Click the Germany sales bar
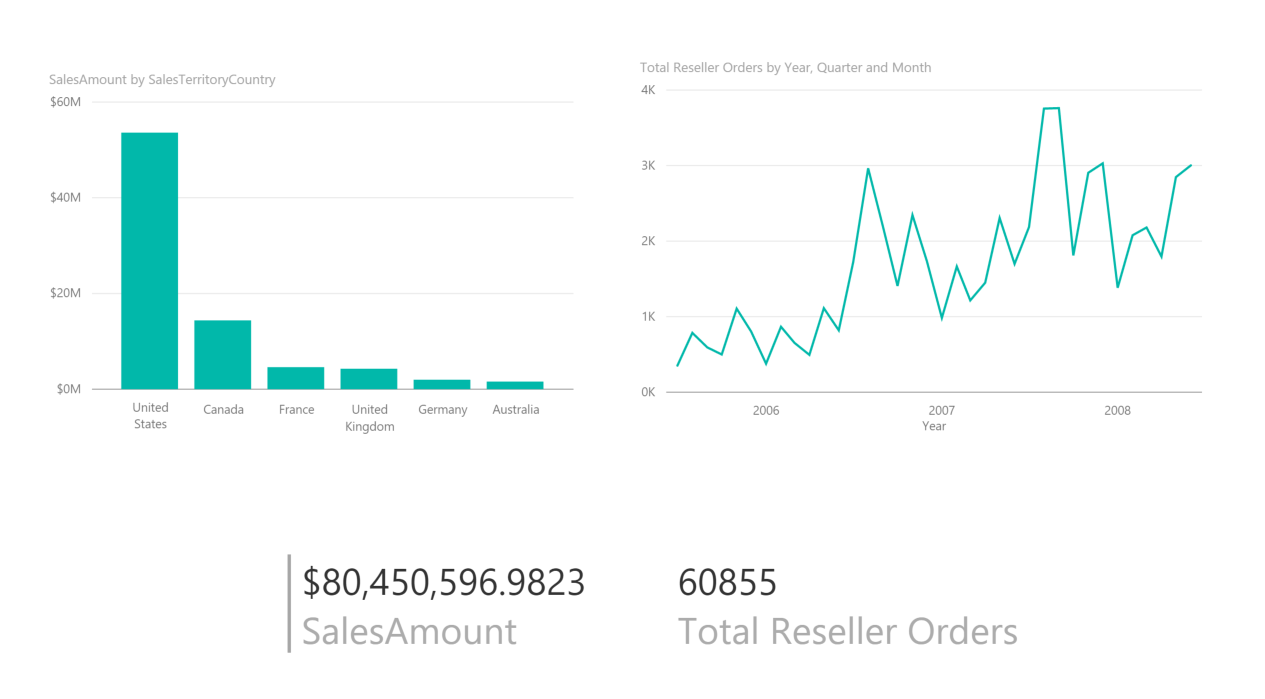This screenshot has height=699, width=1265. (x=441, y=384)
